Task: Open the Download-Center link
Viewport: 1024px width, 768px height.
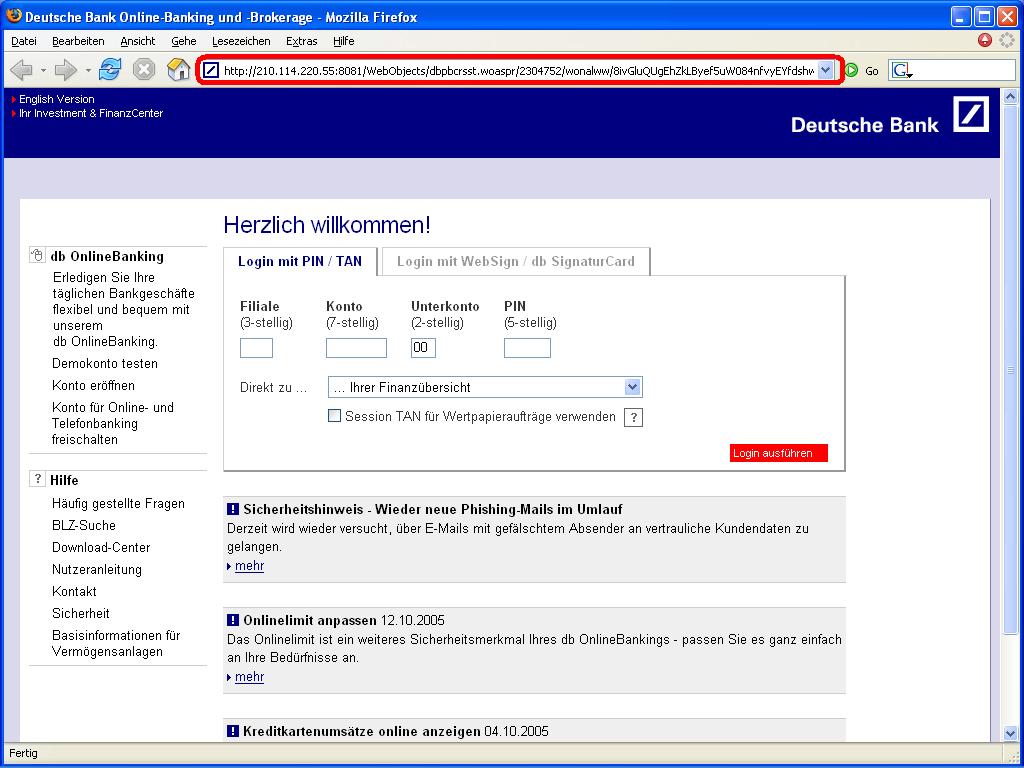Action: point(101,547)
